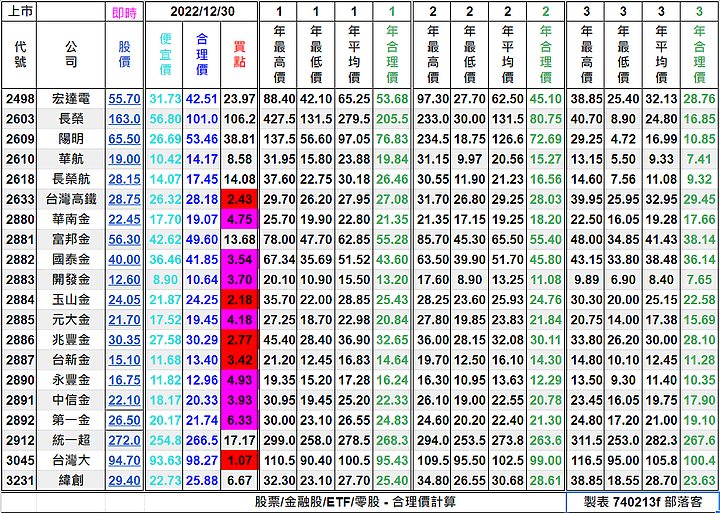Click the 1-year average 278.5 for 統一超
This screenshot has width=720, height=513.
354,440
